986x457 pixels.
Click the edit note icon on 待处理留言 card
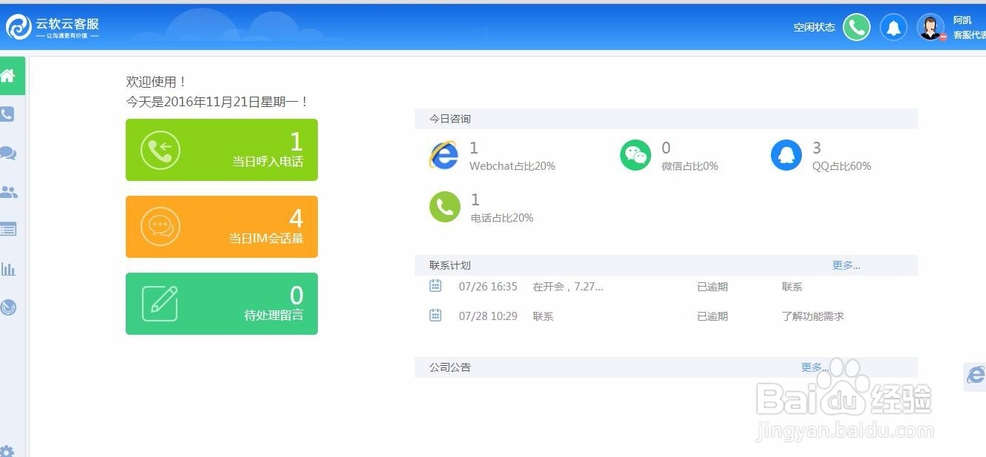click(160, 304)
